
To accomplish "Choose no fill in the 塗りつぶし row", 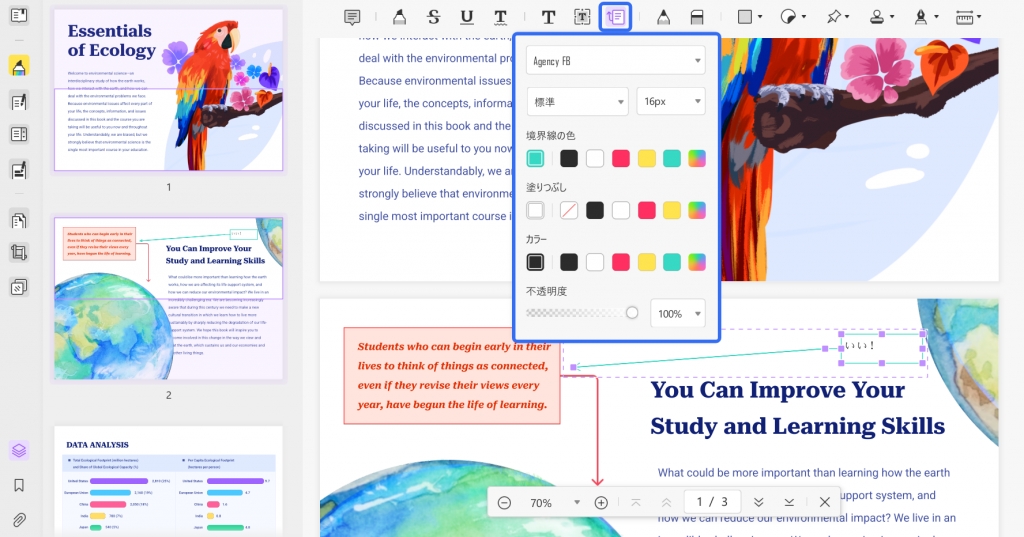I will pyautogui.click(x=569, y=210).
